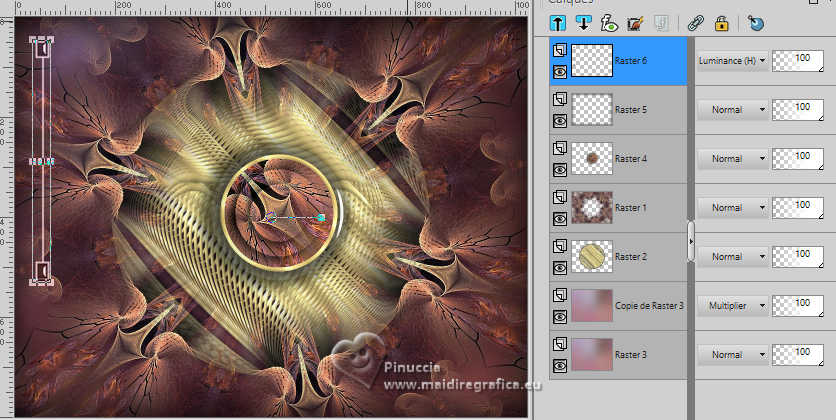The image size is (836, 420).
Task: Open the Normal blend mode dropdown for Raster 5
Action: 733,110
